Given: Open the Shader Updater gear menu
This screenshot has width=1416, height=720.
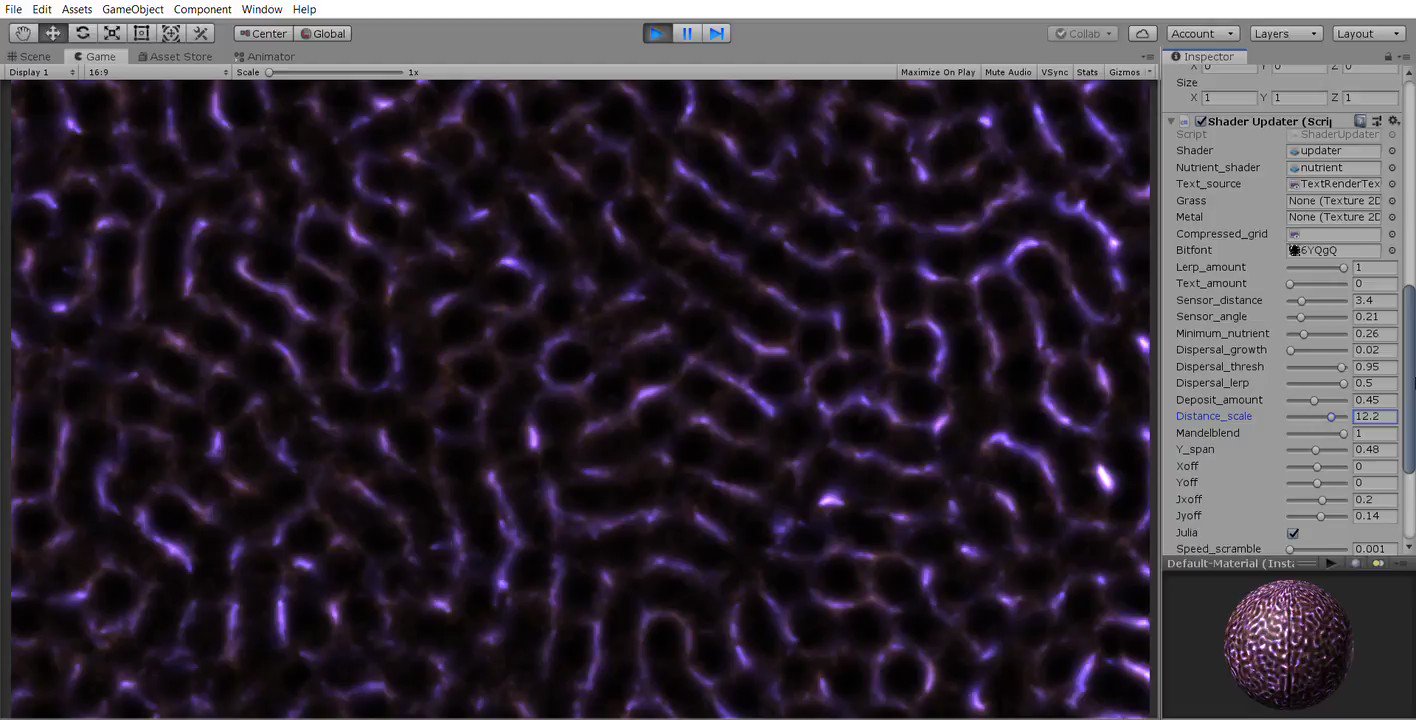Looking at the screenshot, I should tap(1393, 120).
